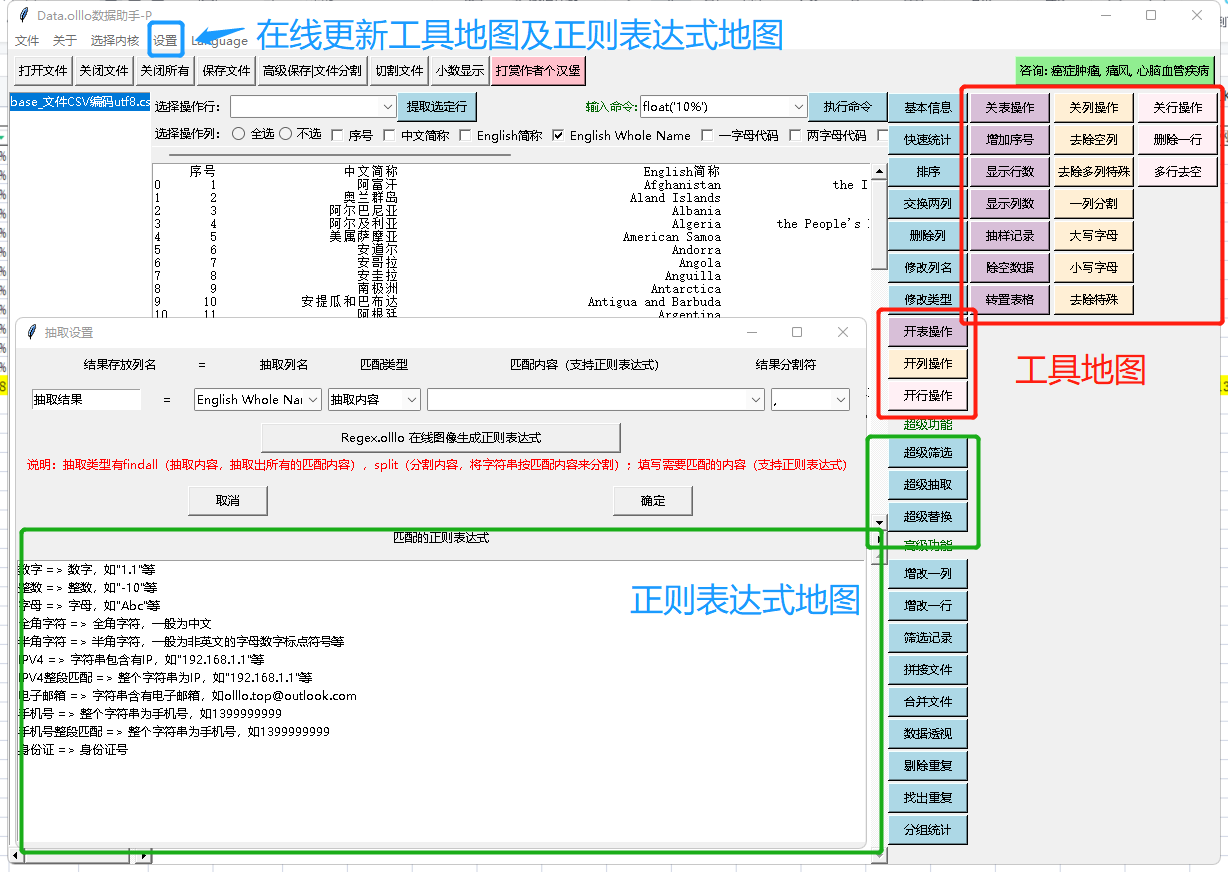This screenshot has width=1228, height=872.
Task: Click the Regex.olllo 在线图像生成正则表达式 button
Action: coord(440,438)
